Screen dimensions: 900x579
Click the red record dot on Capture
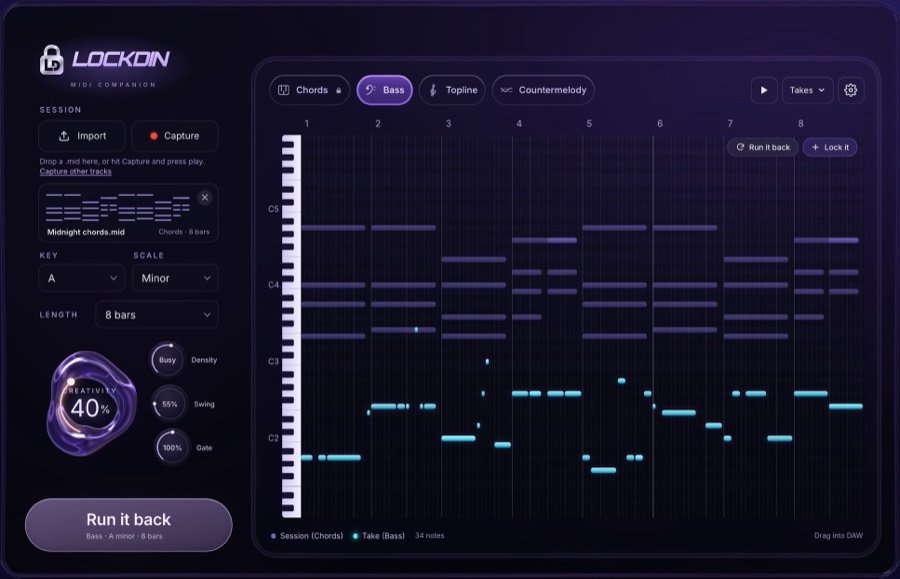coord(154,136)
